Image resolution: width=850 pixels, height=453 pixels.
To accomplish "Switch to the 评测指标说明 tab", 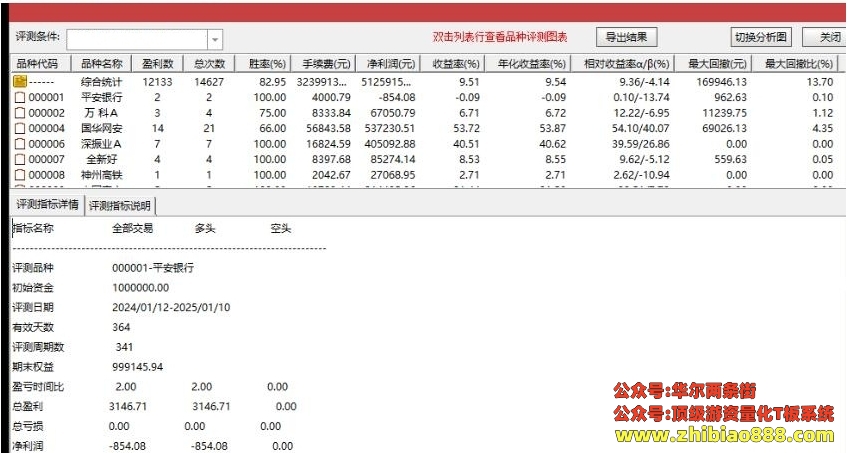I will pyautogui.click(x=120, y=206).
